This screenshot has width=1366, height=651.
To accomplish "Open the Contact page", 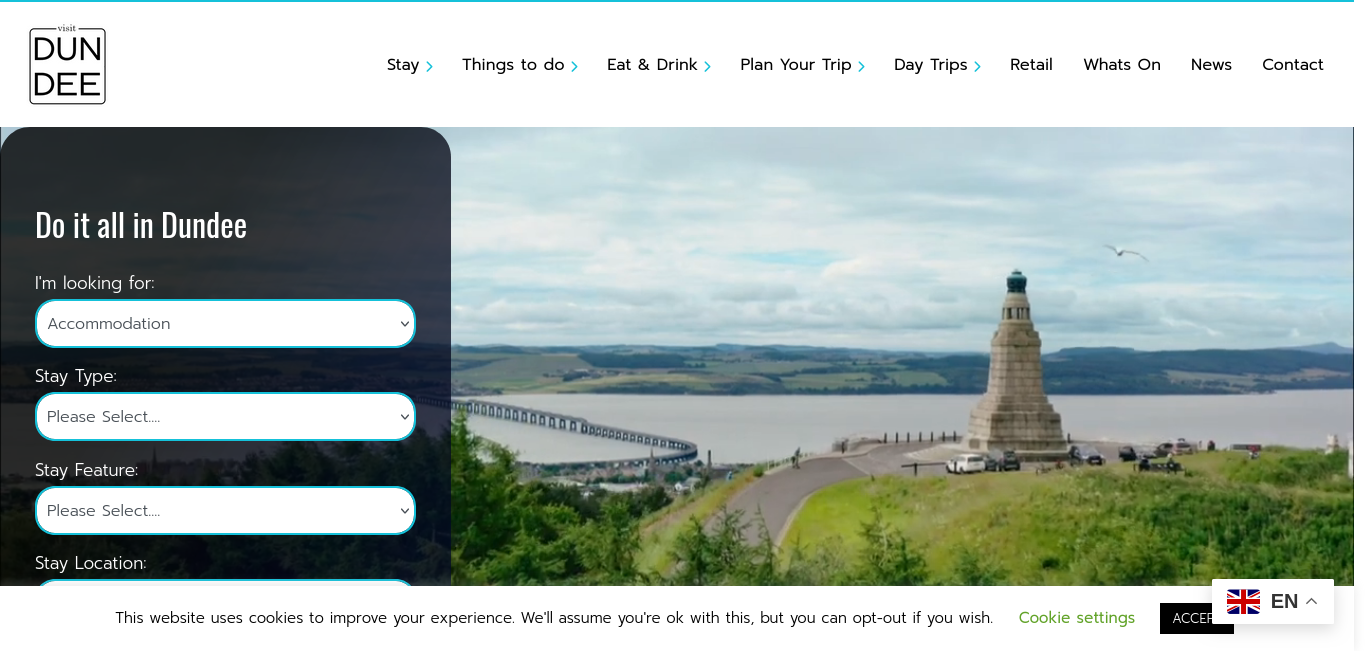I will [1293, 65].
